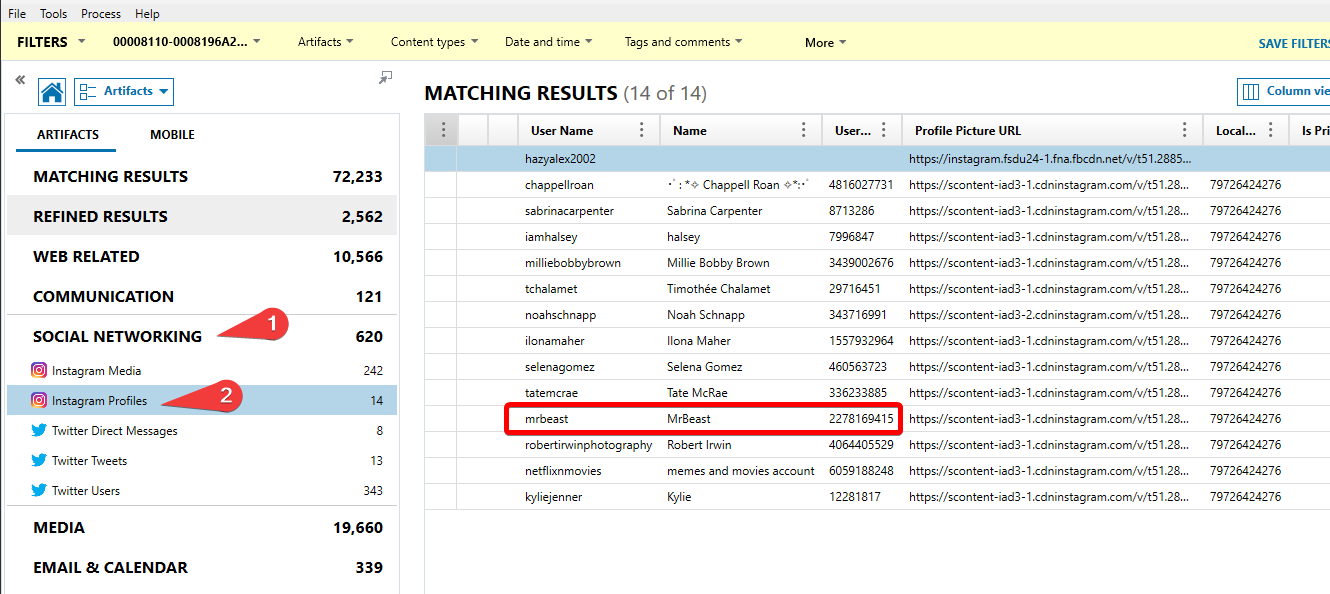Select the Twitter Tweets artifact

[202, 461]
